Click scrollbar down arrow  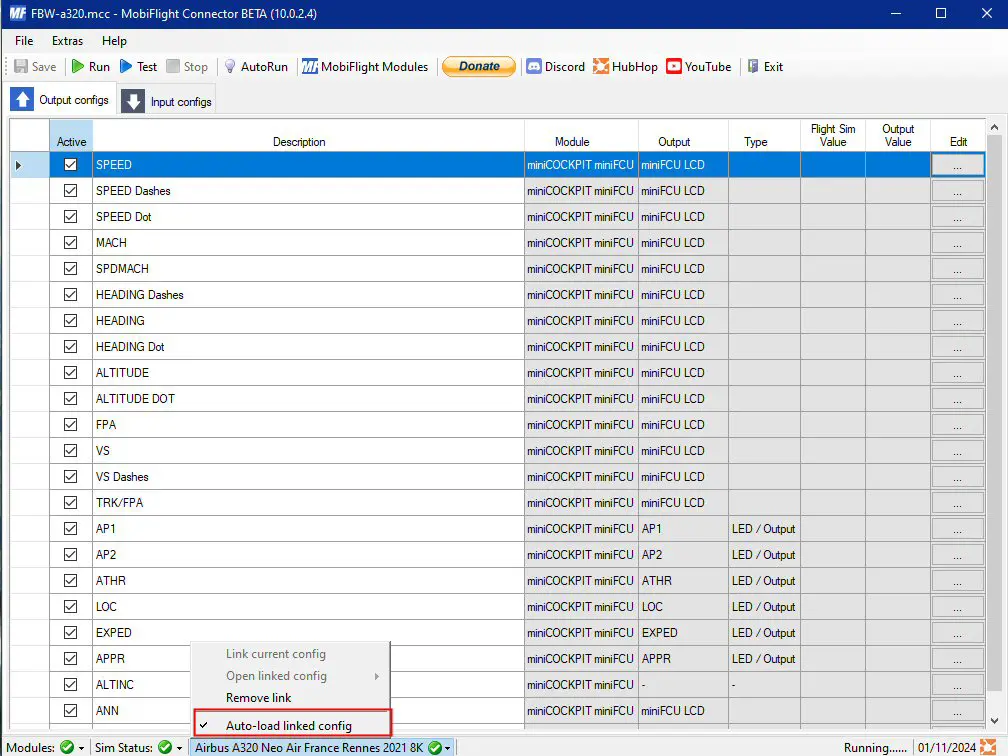pos(994,721)
